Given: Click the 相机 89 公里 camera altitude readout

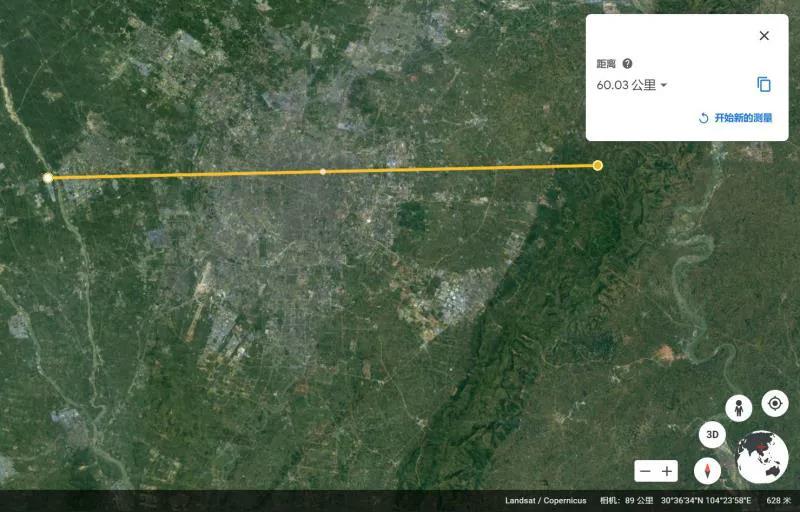Looking at the screenshot, I should tap(625, 500).
